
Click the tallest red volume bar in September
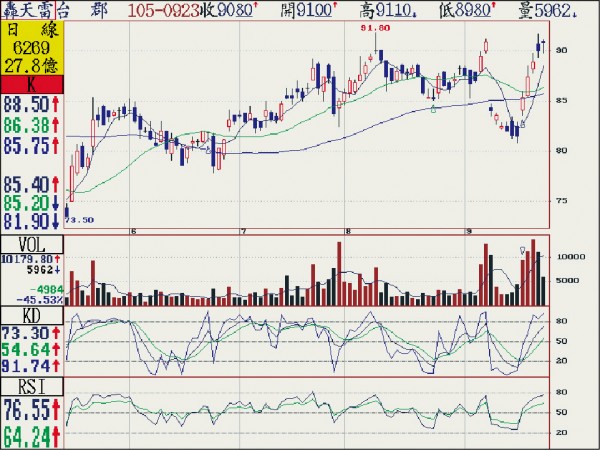[533, 272]
